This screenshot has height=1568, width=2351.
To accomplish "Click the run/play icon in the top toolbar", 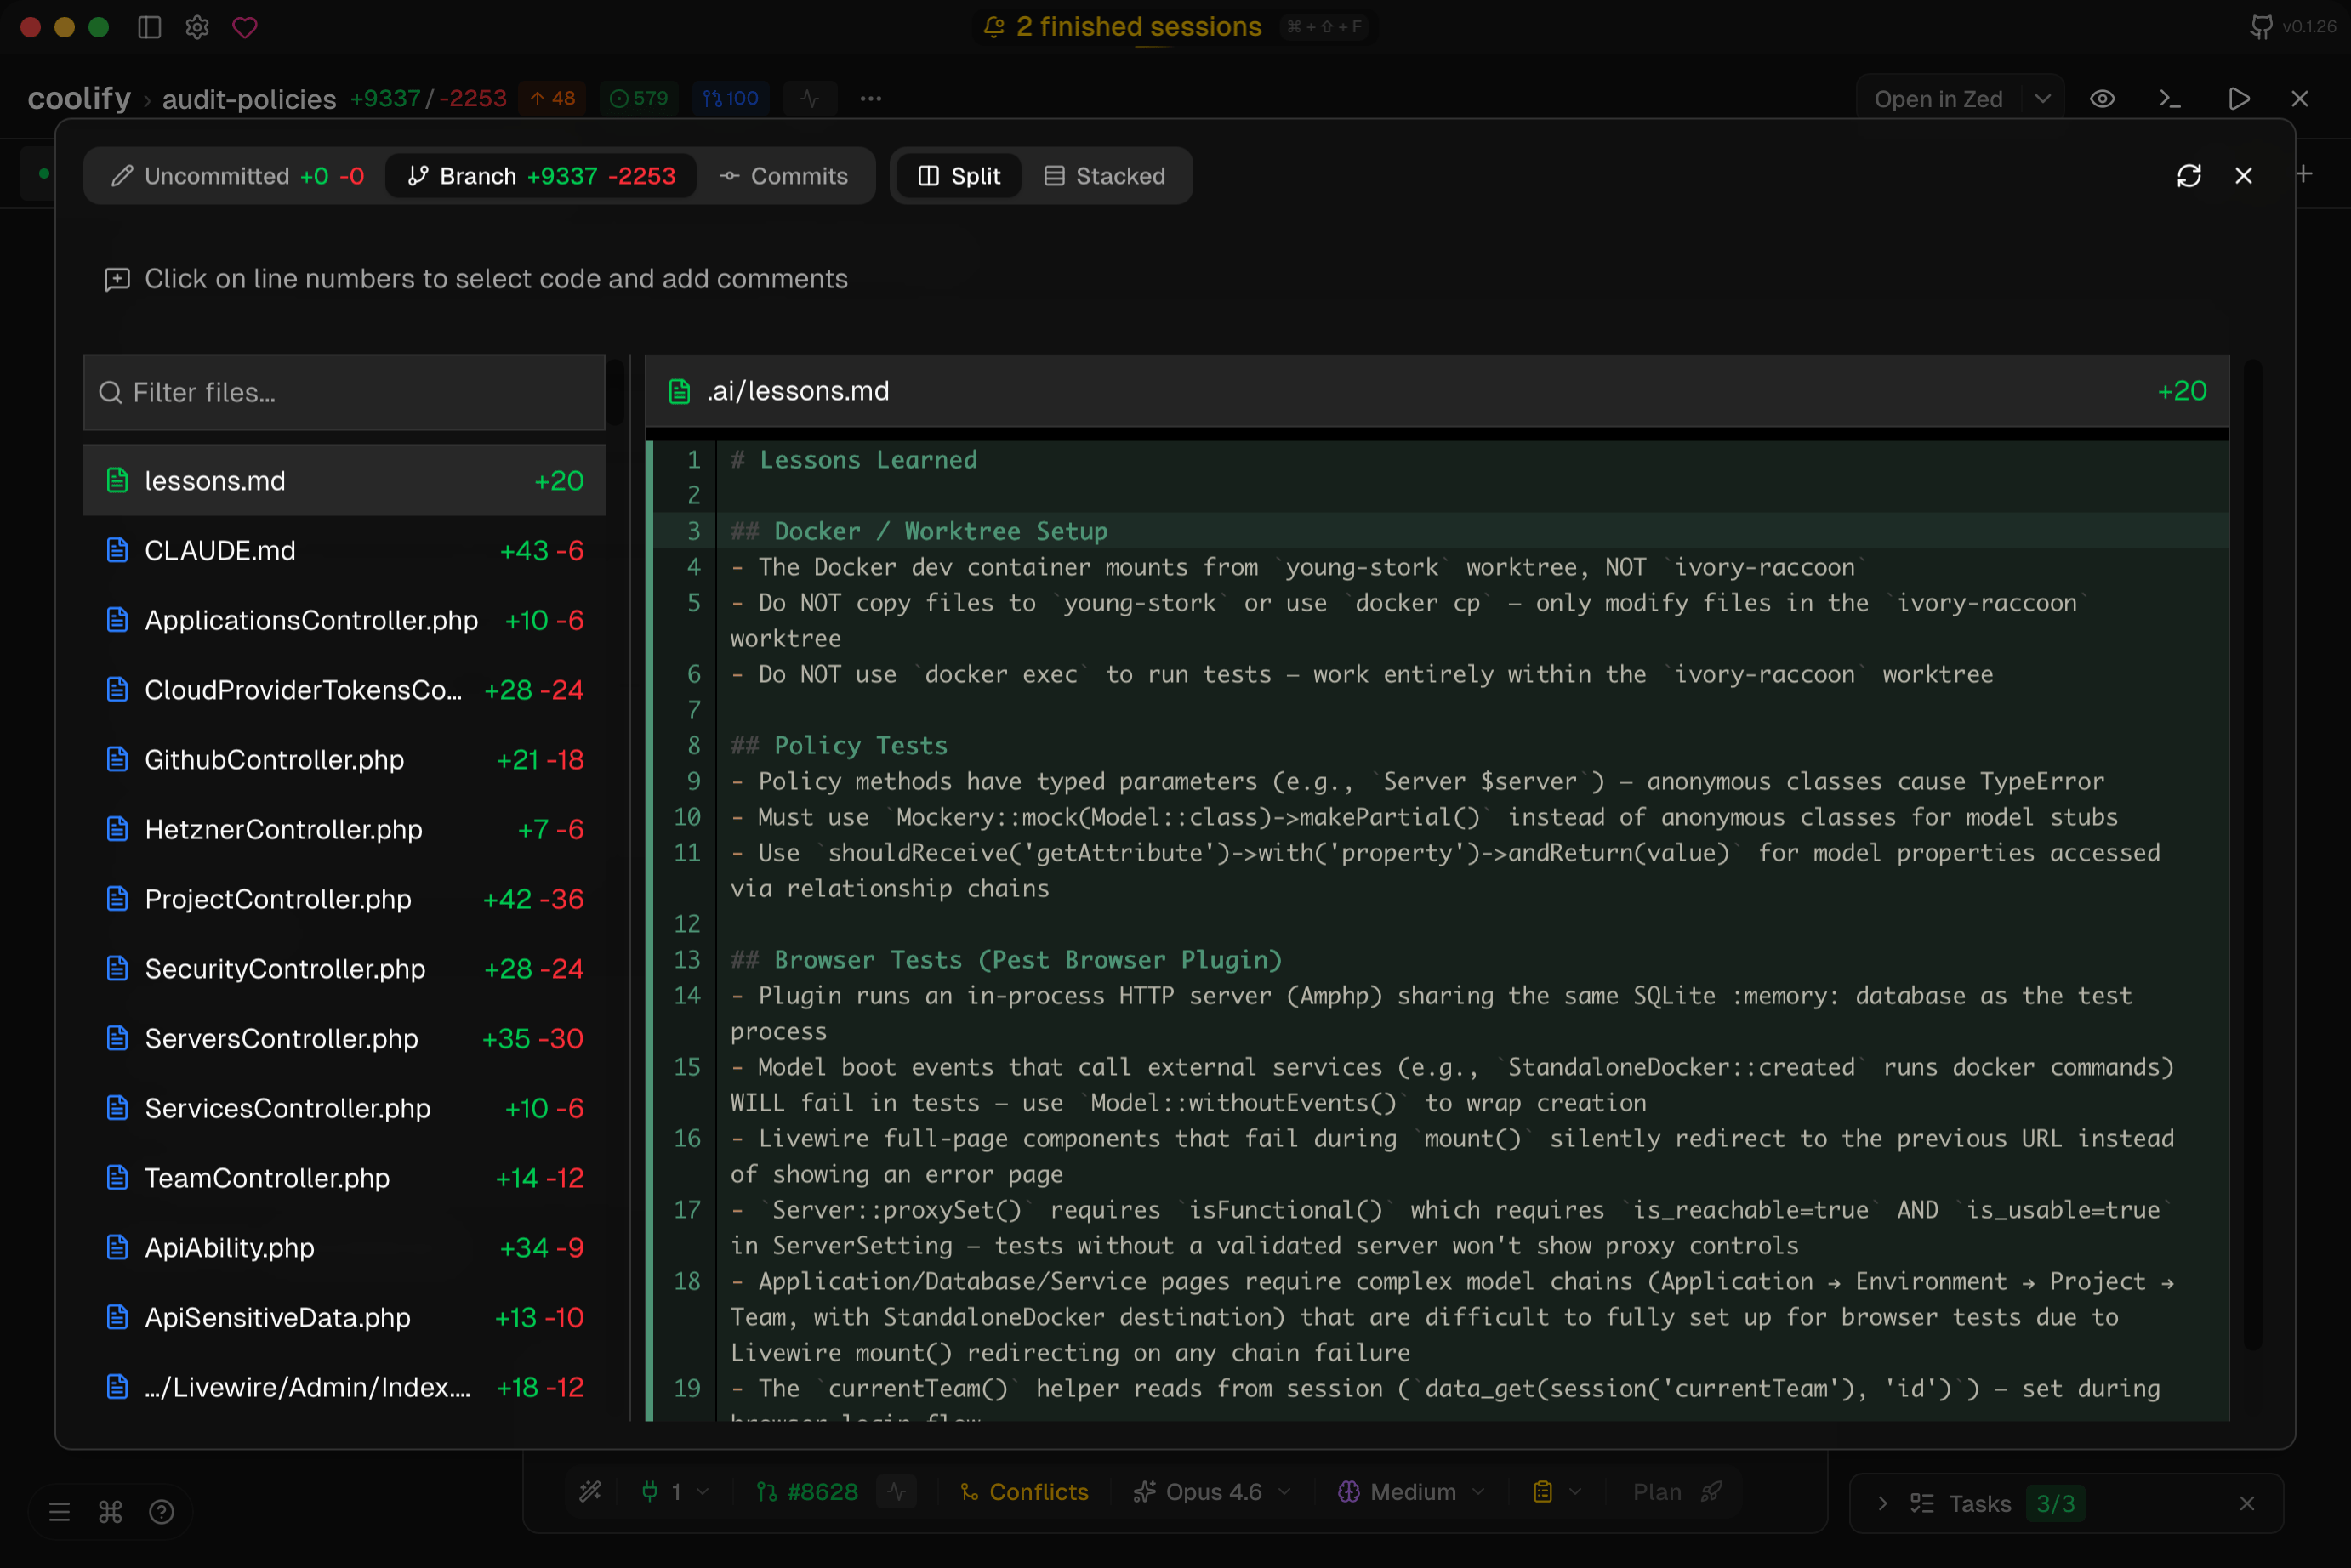I will [x=2239, y=98].
